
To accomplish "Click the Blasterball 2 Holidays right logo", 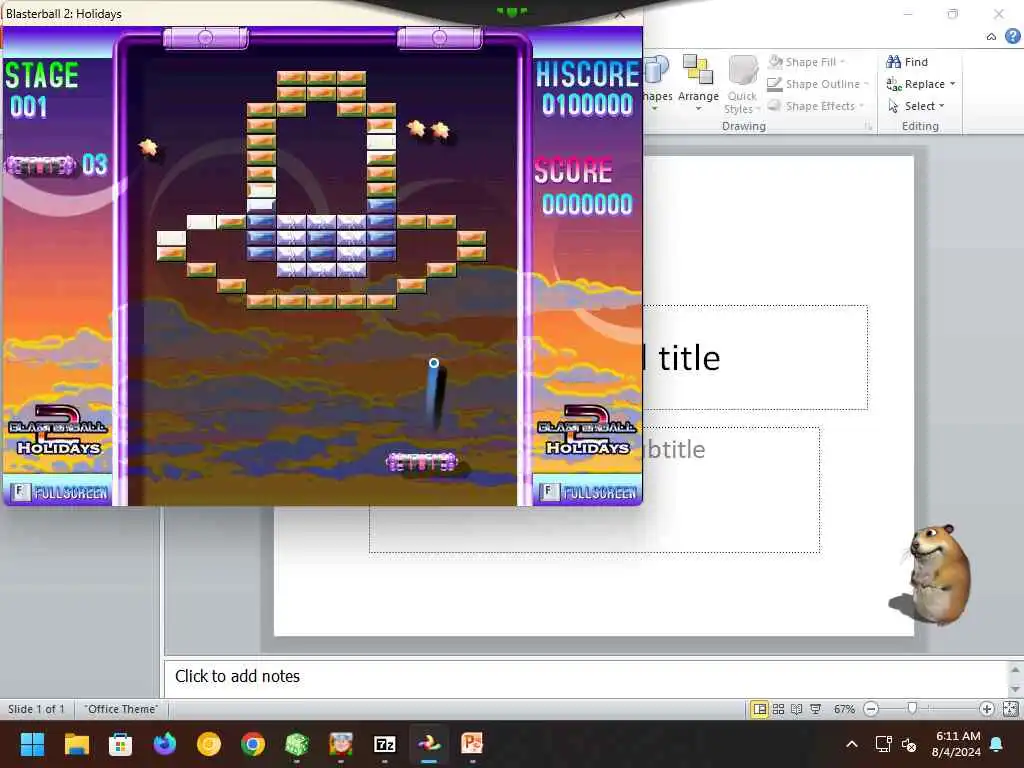I will coord(586,431).
